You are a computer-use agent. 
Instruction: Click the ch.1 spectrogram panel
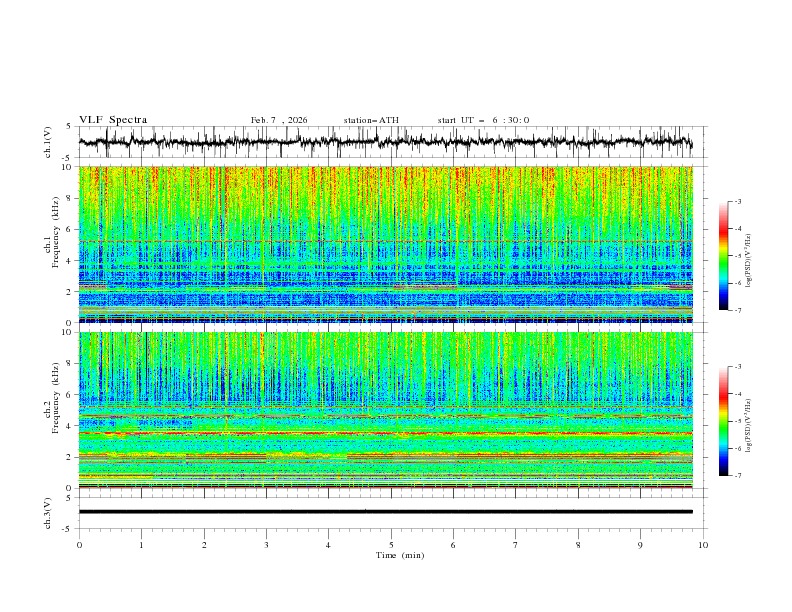[386, 244]
